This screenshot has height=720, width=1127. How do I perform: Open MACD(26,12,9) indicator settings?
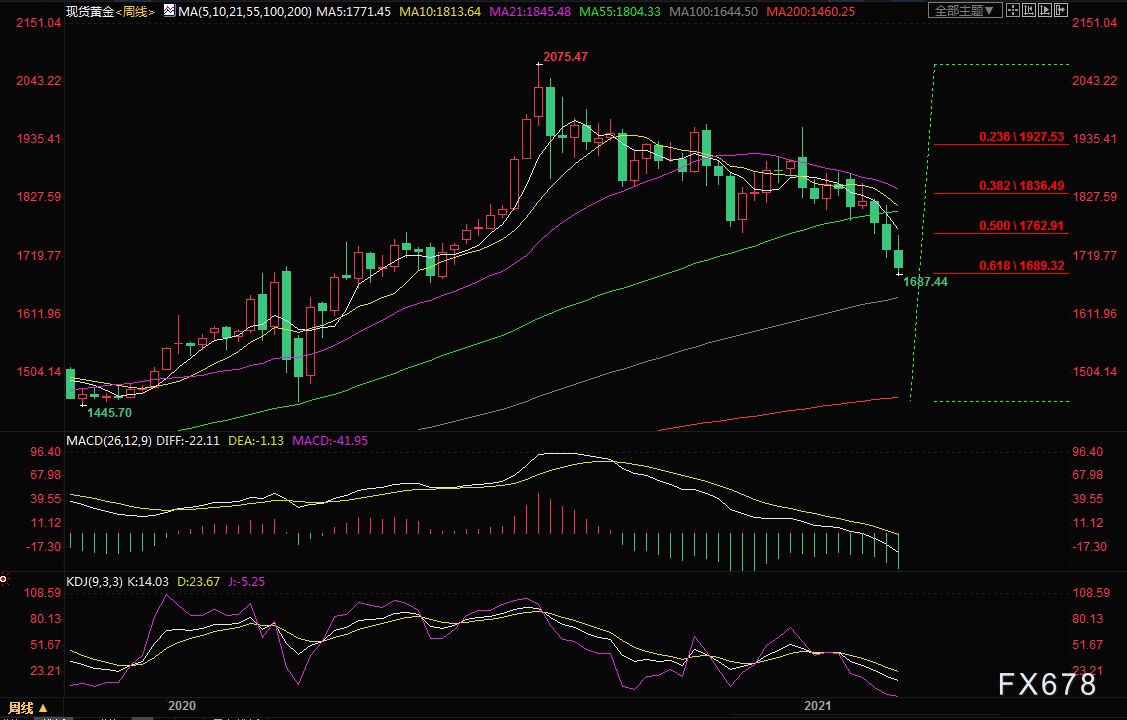(109, 440)
